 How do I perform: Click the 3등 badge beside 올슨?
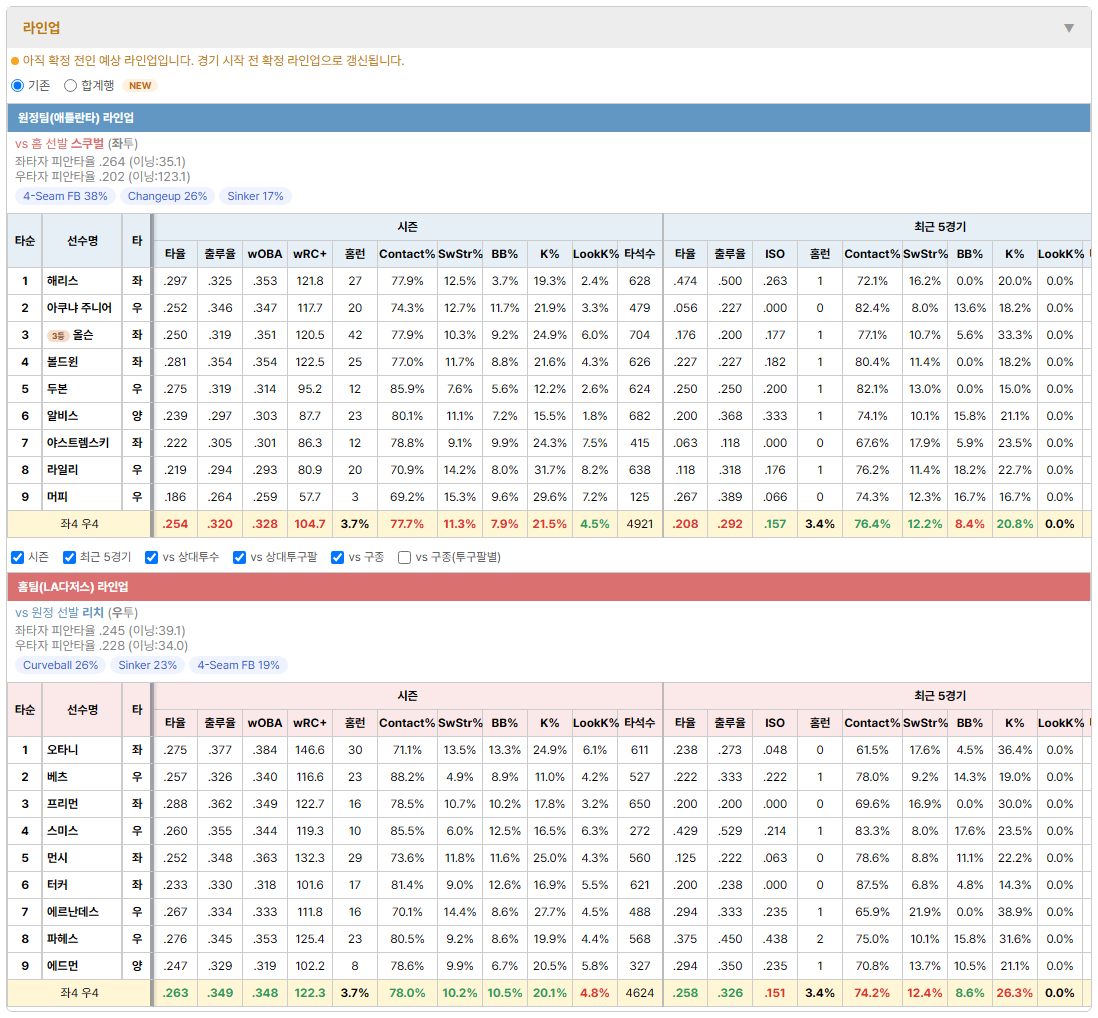[58, 335]
